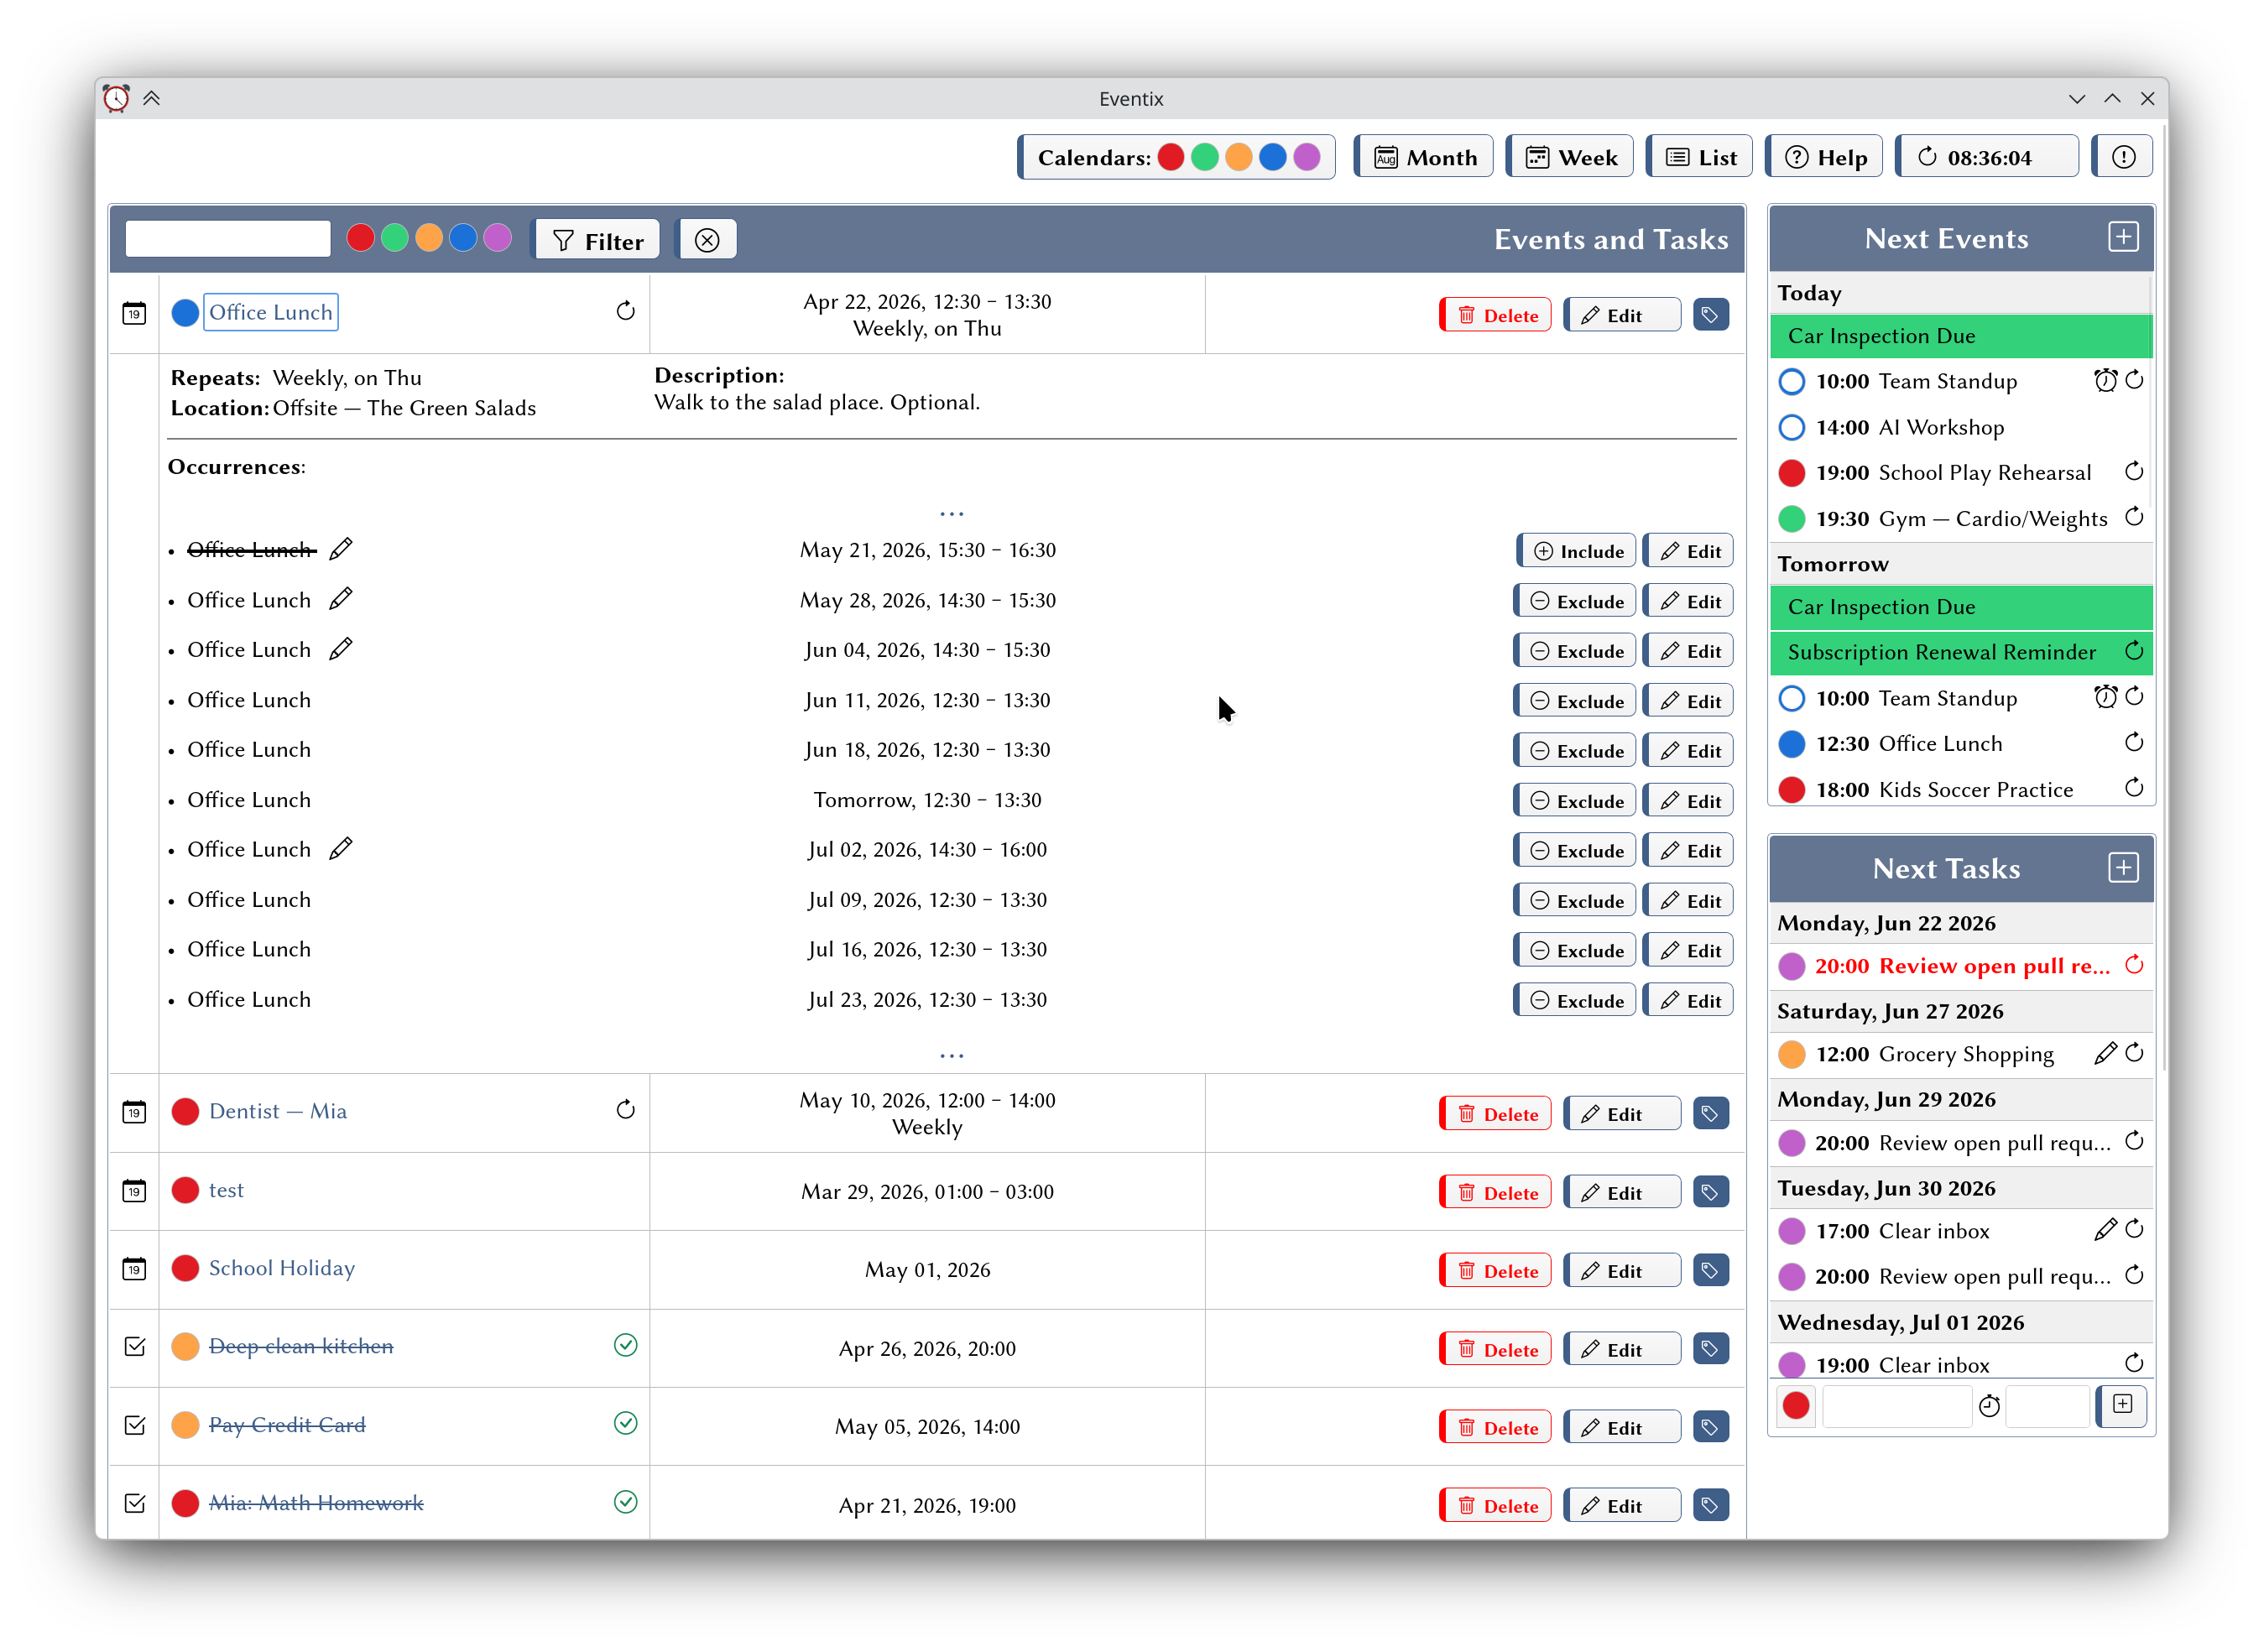Switch to the Month view
The image size is (2264, 1652).
[1424, 157]
